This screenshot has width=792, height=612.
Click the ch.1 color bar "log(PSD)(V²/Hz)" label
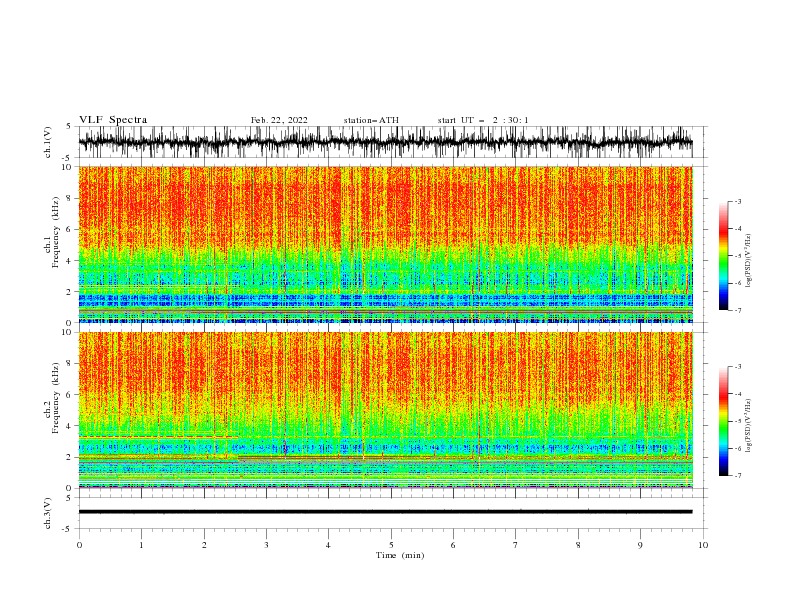[x=749, y=261]
